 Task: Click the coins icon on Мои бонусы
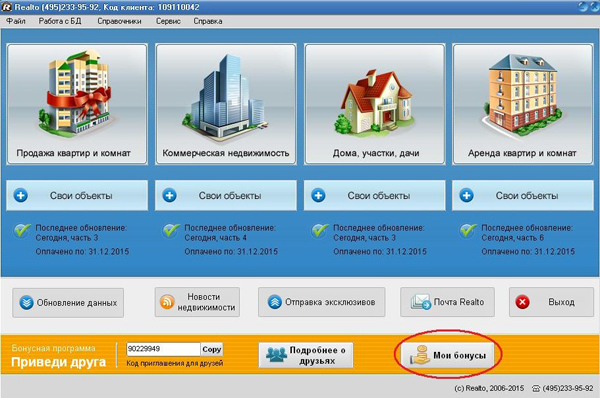[420, 355]
